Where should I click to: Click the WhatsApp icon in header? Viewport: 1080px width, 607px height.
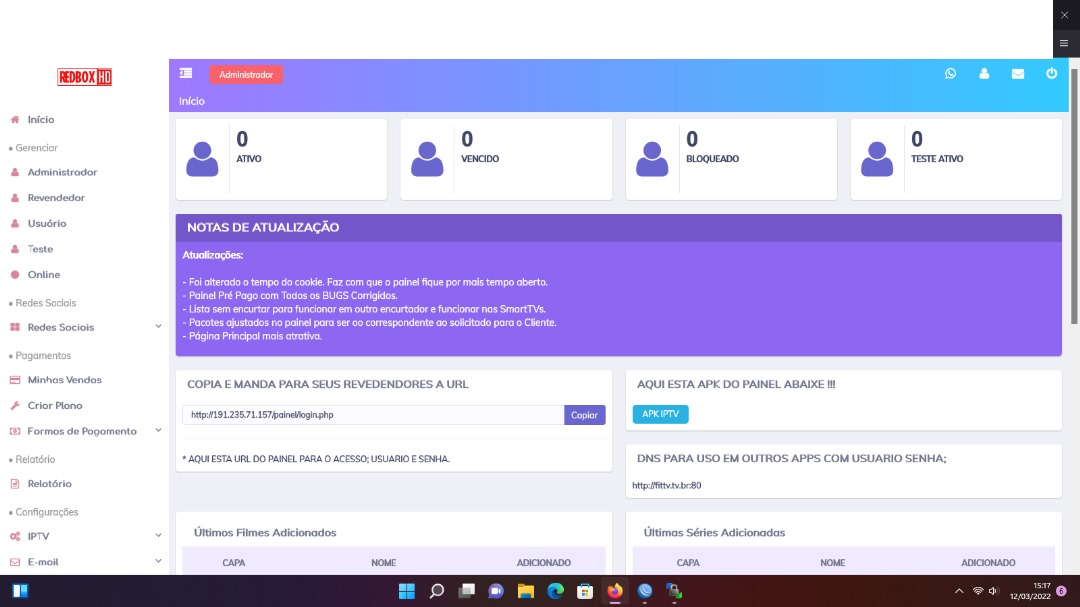950,73
